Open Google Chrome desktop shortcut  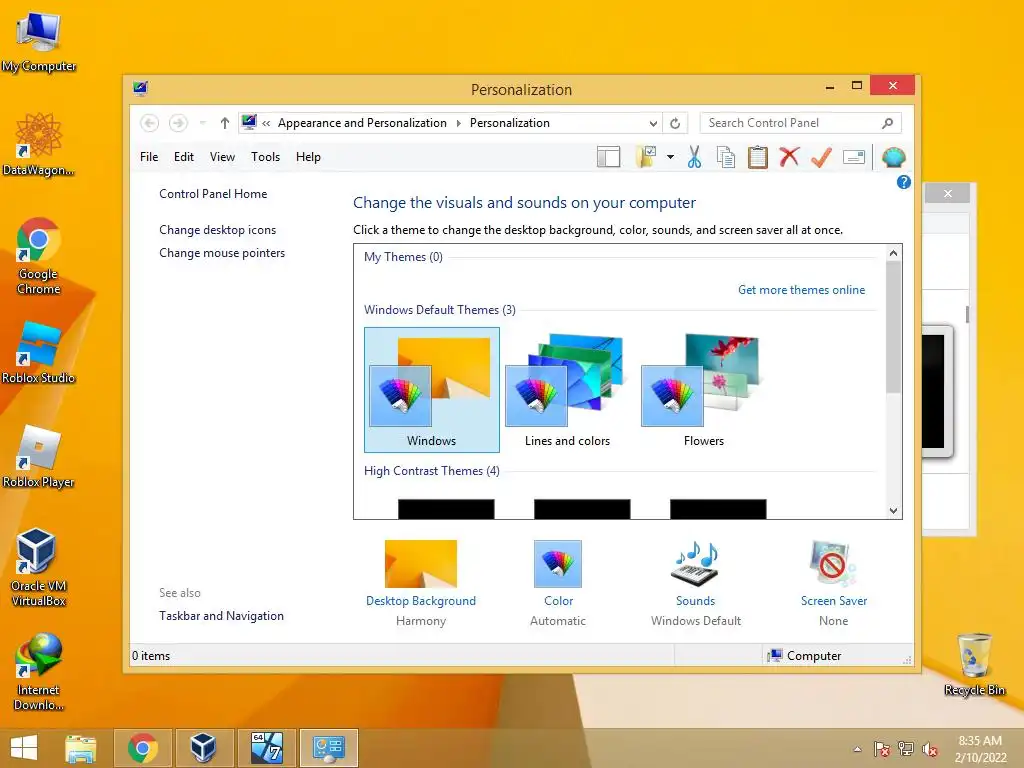[x=39, y=256]
